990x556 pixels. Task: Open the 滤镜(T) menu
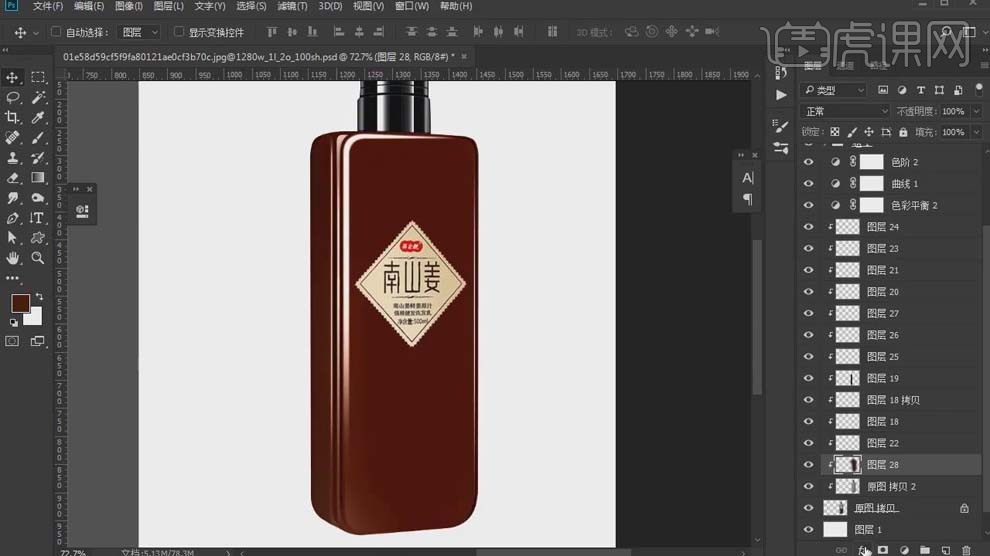click(x=293, y=6)
